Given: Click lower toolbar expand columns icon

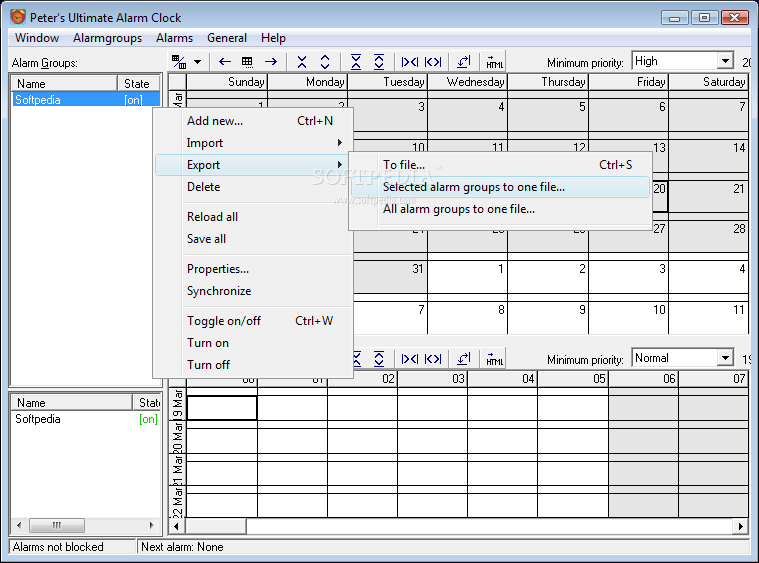Looking at the screenshot, I should click(433, 359).
